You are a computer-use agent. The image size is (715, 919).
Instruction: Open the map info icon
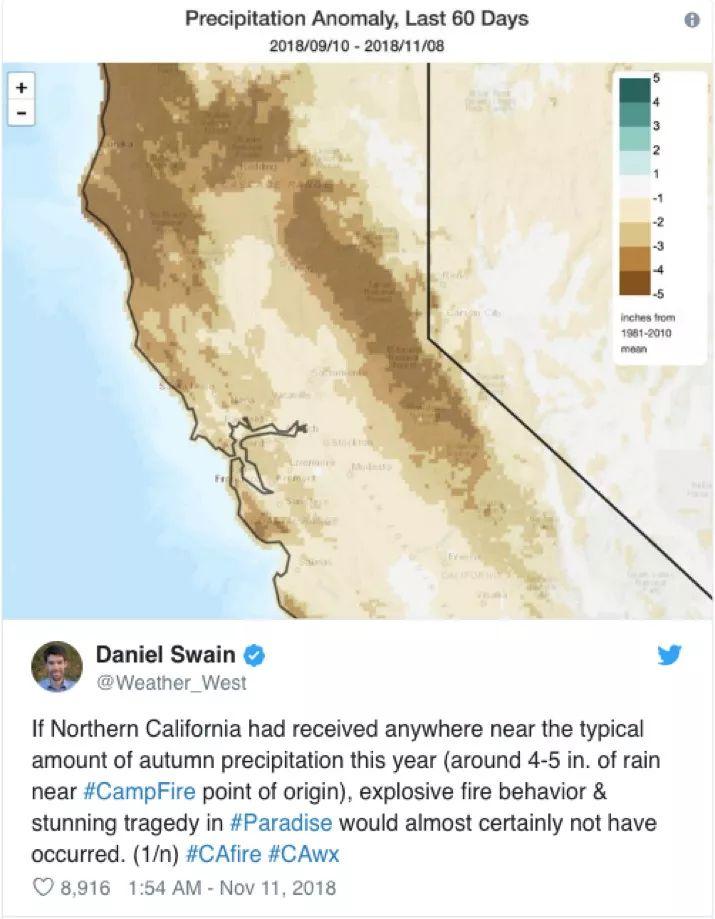click(x=691, y=21)
